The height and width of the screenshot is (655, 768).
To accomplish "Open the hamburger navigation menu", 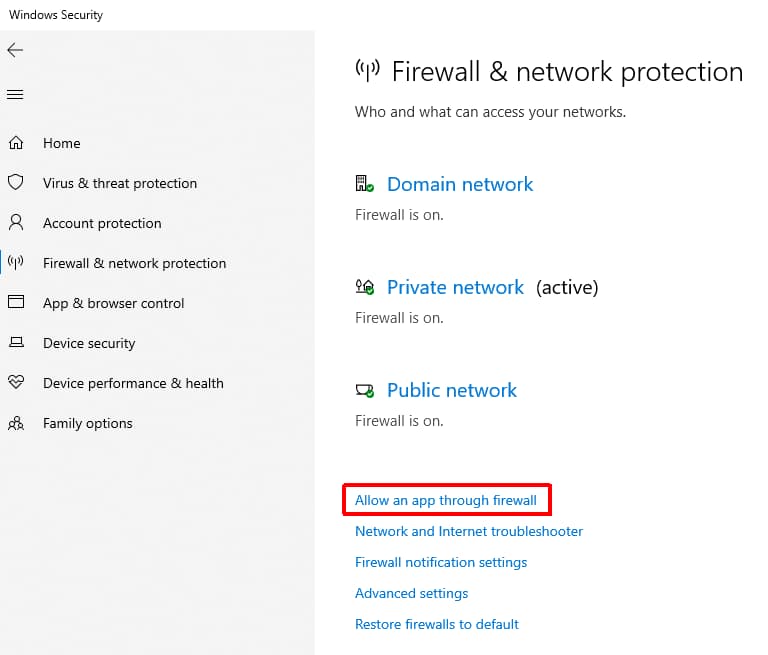I will (x=15, y=95).
